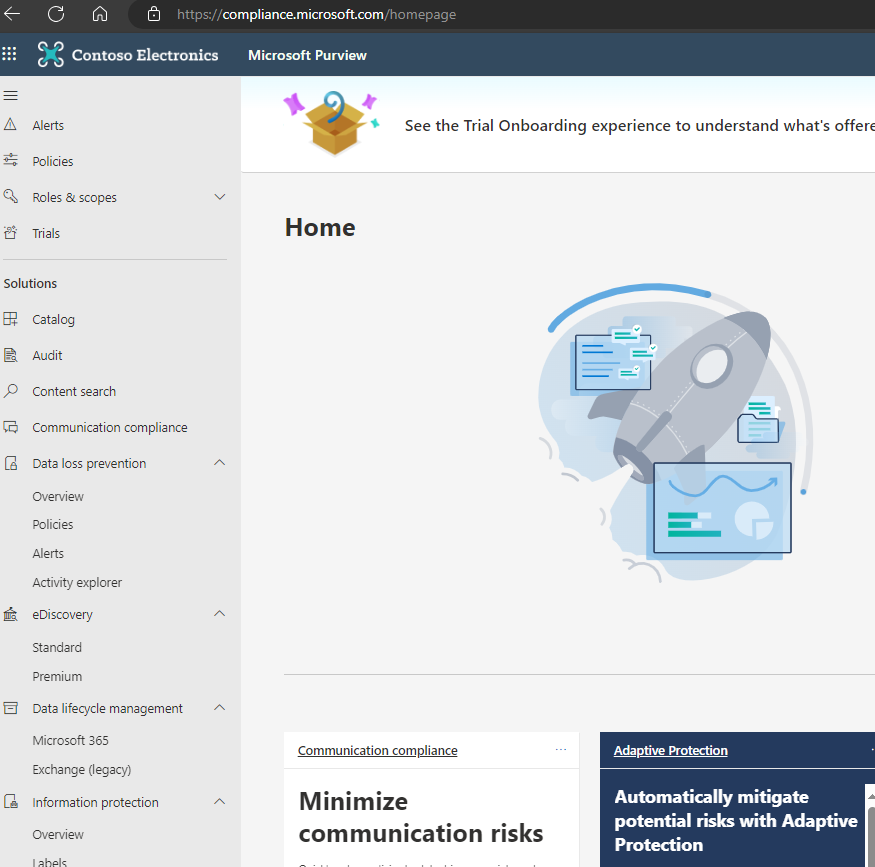
Task: Collapse the Data loss prevention chevron
Action: click(220, 463)
